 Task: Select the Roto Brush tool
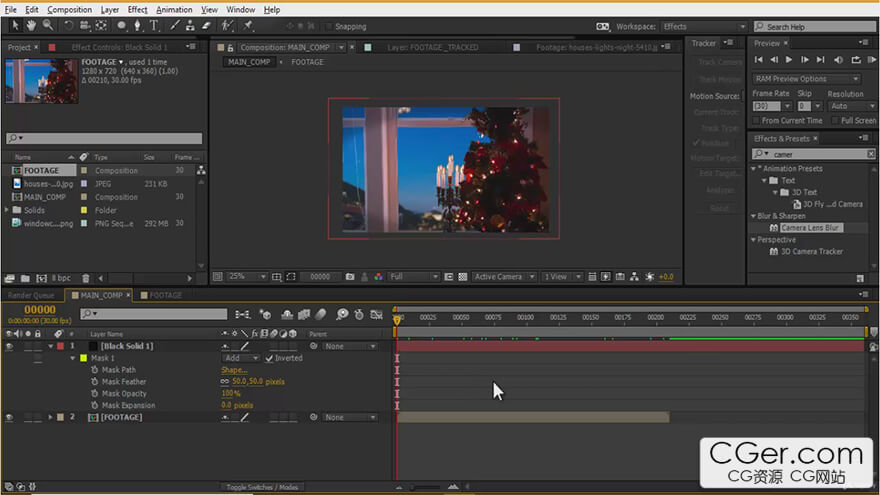[x=227, y=26]
